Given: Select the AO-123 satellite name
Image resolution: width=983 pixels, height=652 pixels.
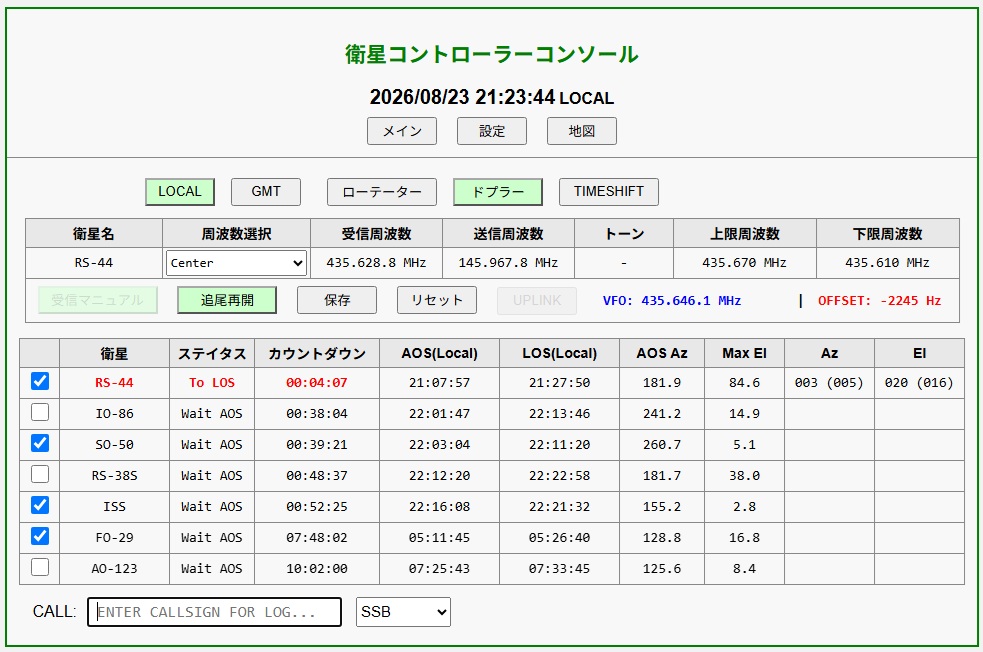Looking at the screenshot, I should [x=114, y=569].
